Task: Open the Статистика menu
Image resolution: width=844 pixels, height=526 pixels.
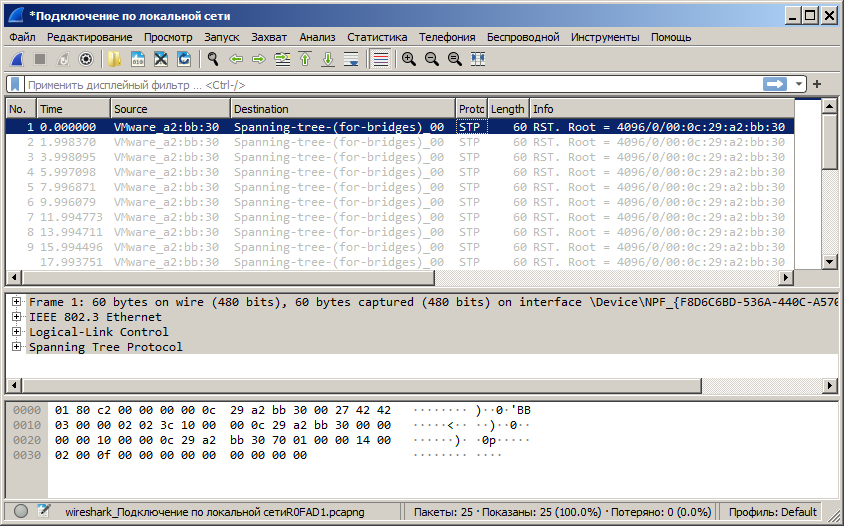Action: 377,37
